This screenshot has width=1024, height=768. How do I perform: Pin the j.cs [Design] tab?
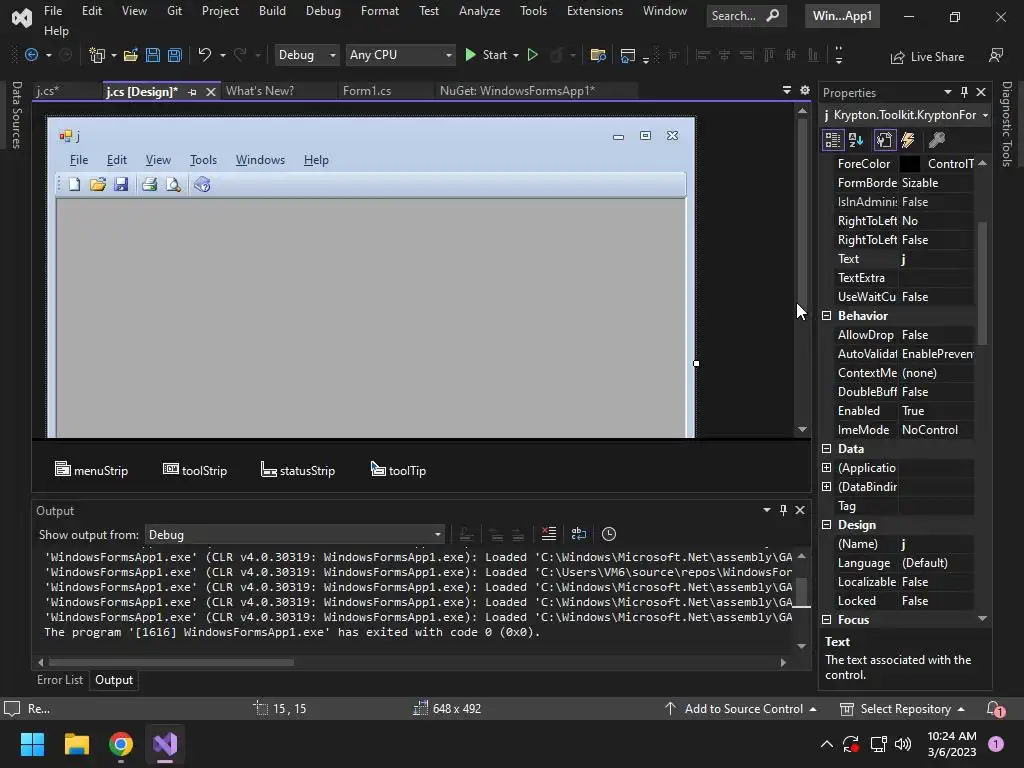pyautogui.click(x=192, y=92)
